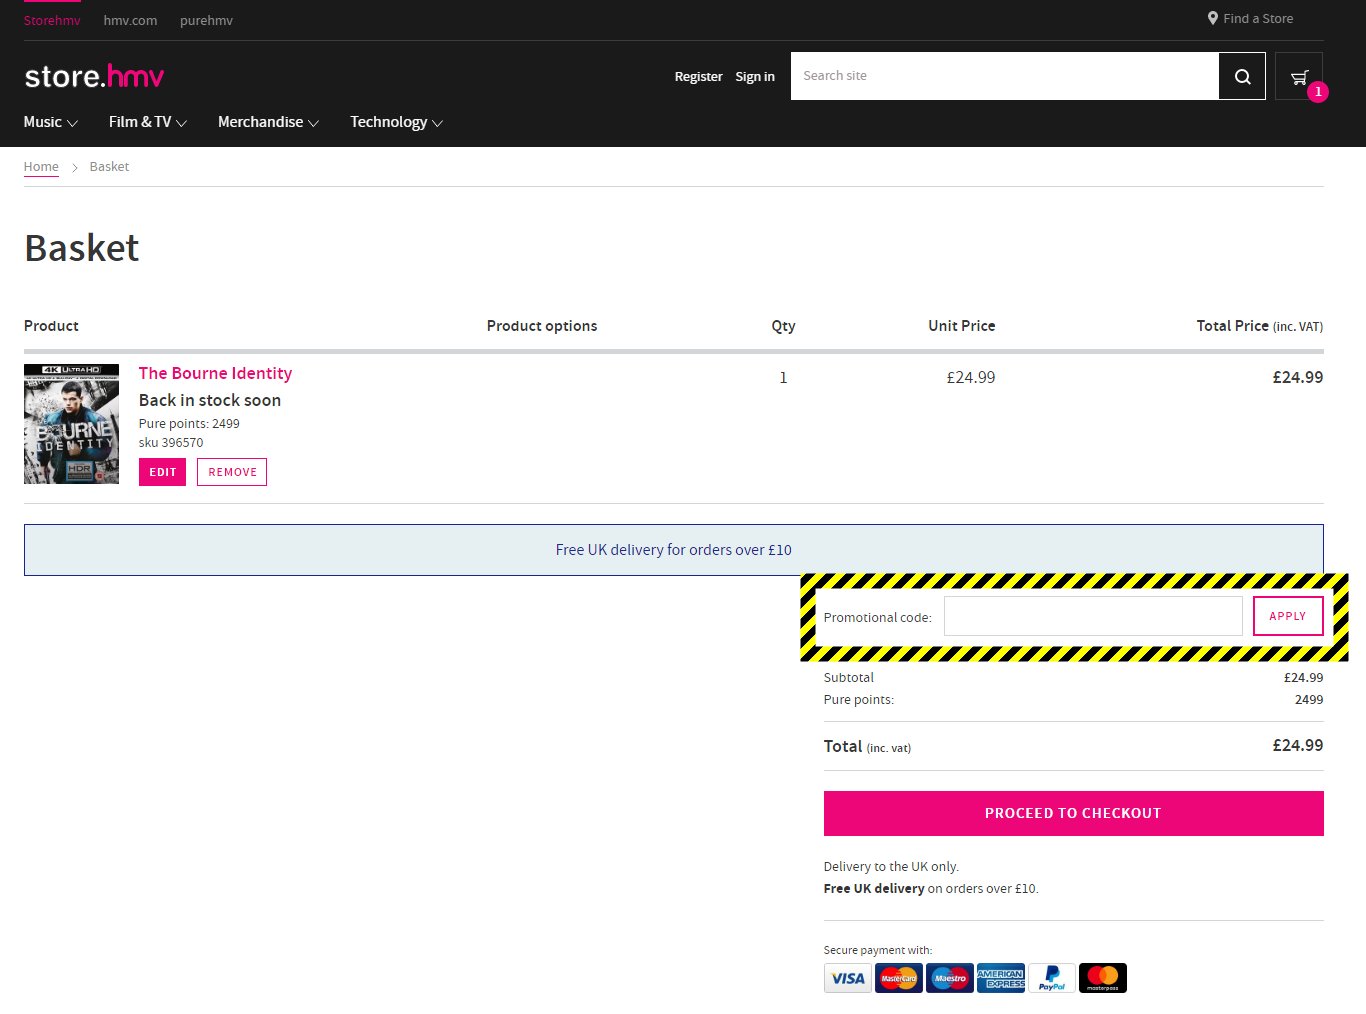Switch to the Storehmv tab
The width and height of the screenshot is (1366, 1014).
pyautogui.click(x=52, y=20)
